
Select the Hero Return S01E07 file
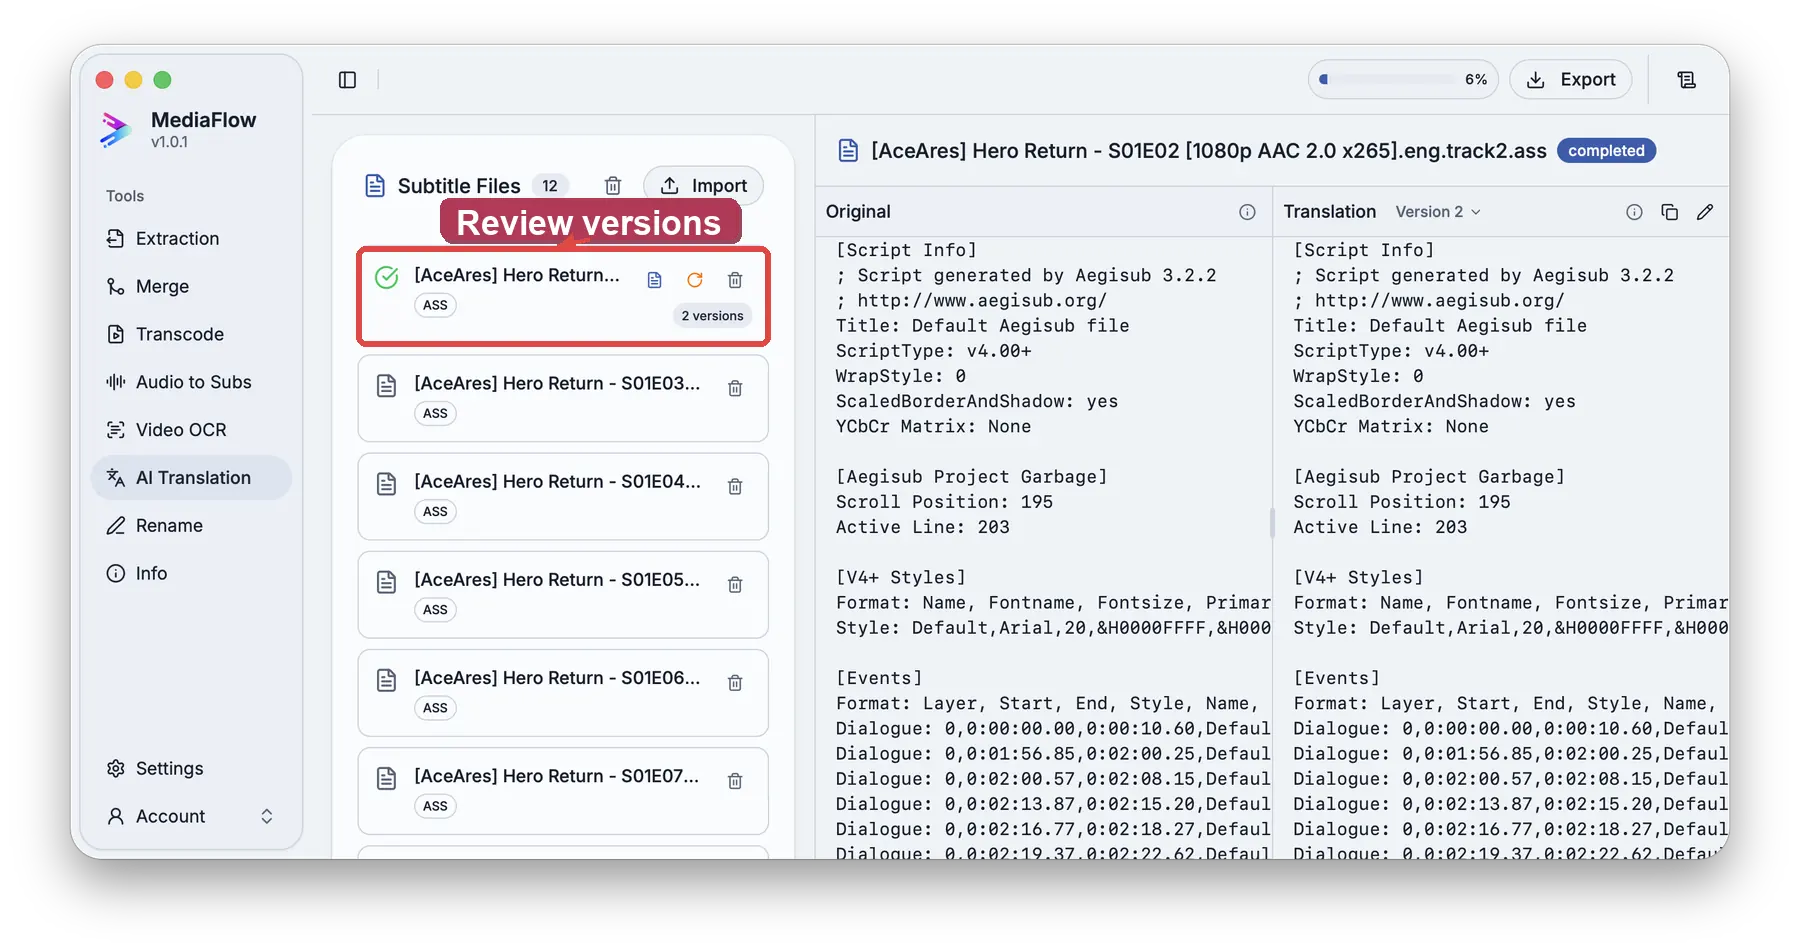[x=563, y=790]
